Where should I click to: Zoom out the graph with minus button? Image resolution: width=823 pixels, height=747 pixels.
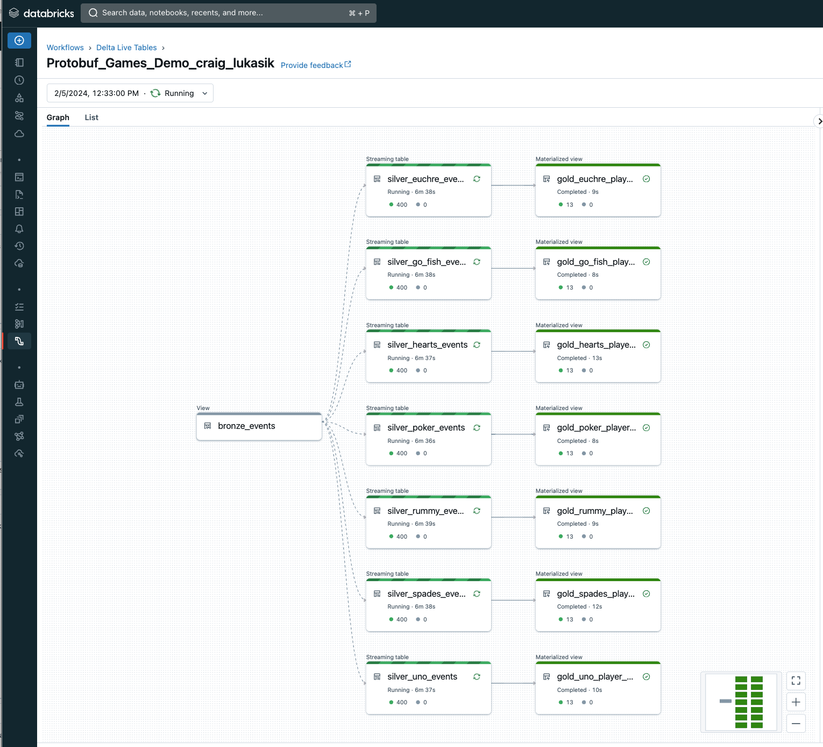click(x=796, y=723)
